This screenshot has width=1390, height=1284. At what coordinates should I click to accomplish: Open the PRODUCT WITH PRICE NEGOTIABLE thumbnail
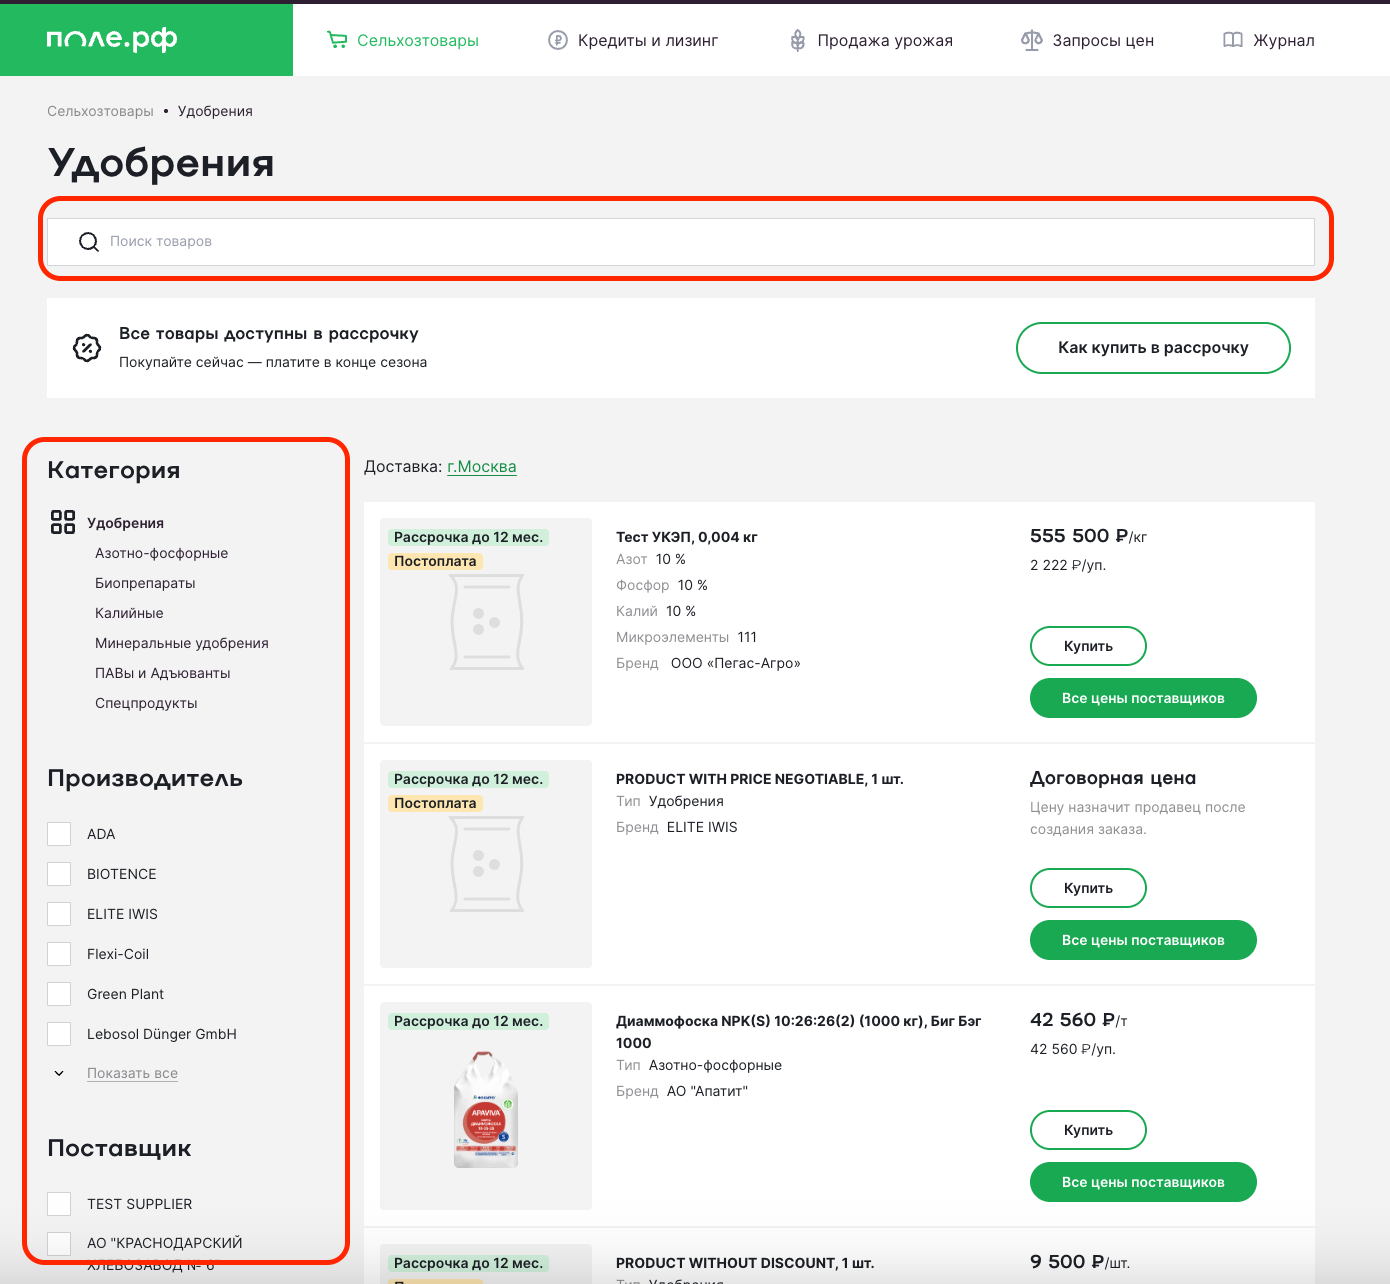point(486,864)
